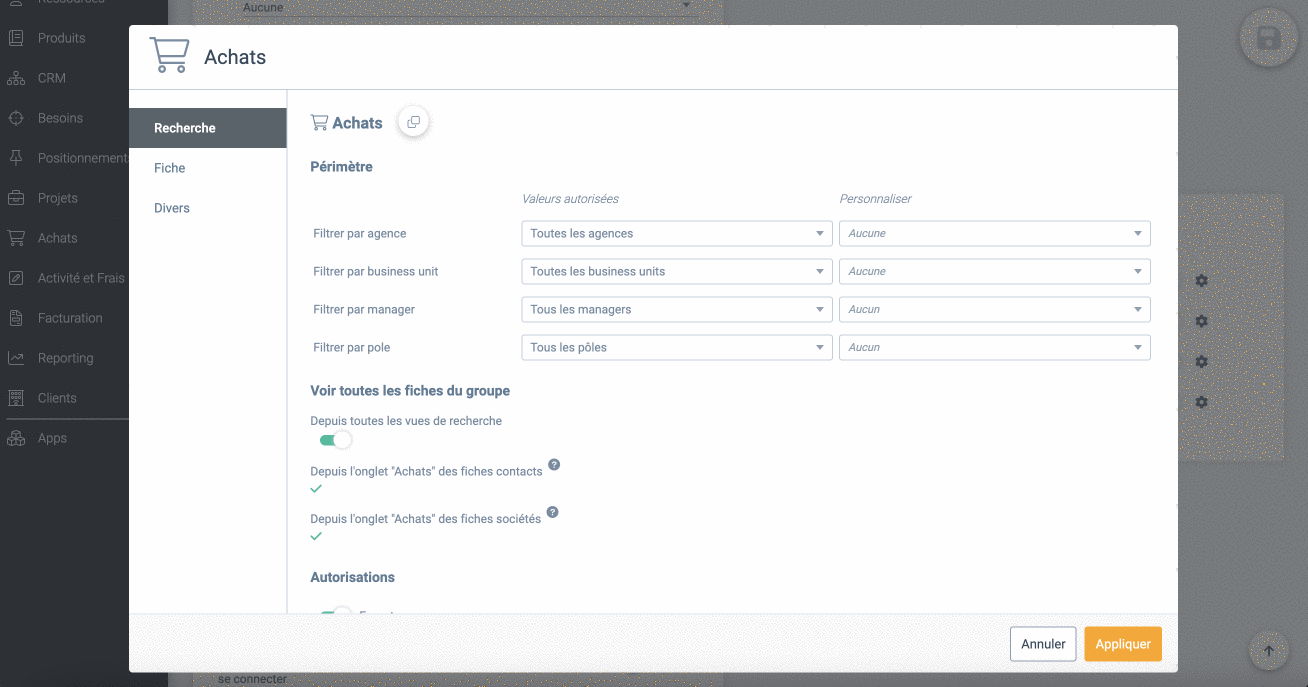Click the Projets briefcase icon

pos(16,198)
